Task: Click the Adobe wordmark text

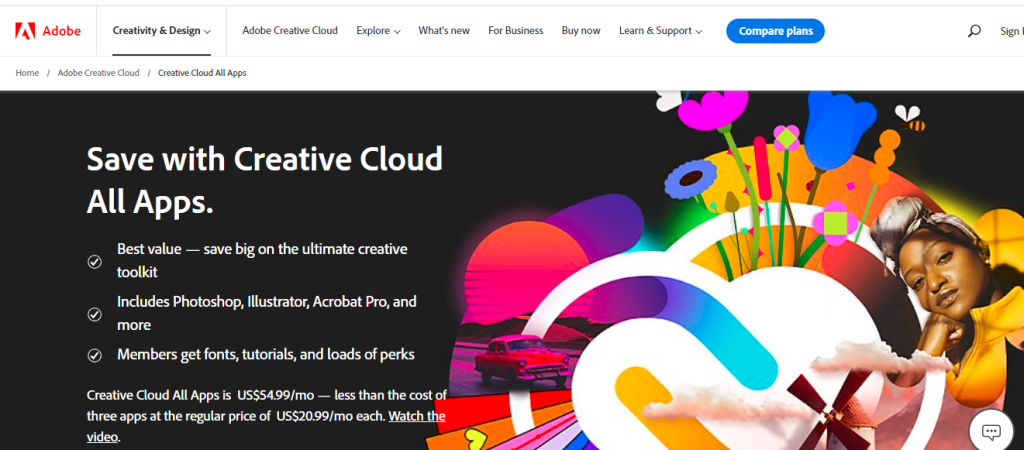Action: pos(62,31)
